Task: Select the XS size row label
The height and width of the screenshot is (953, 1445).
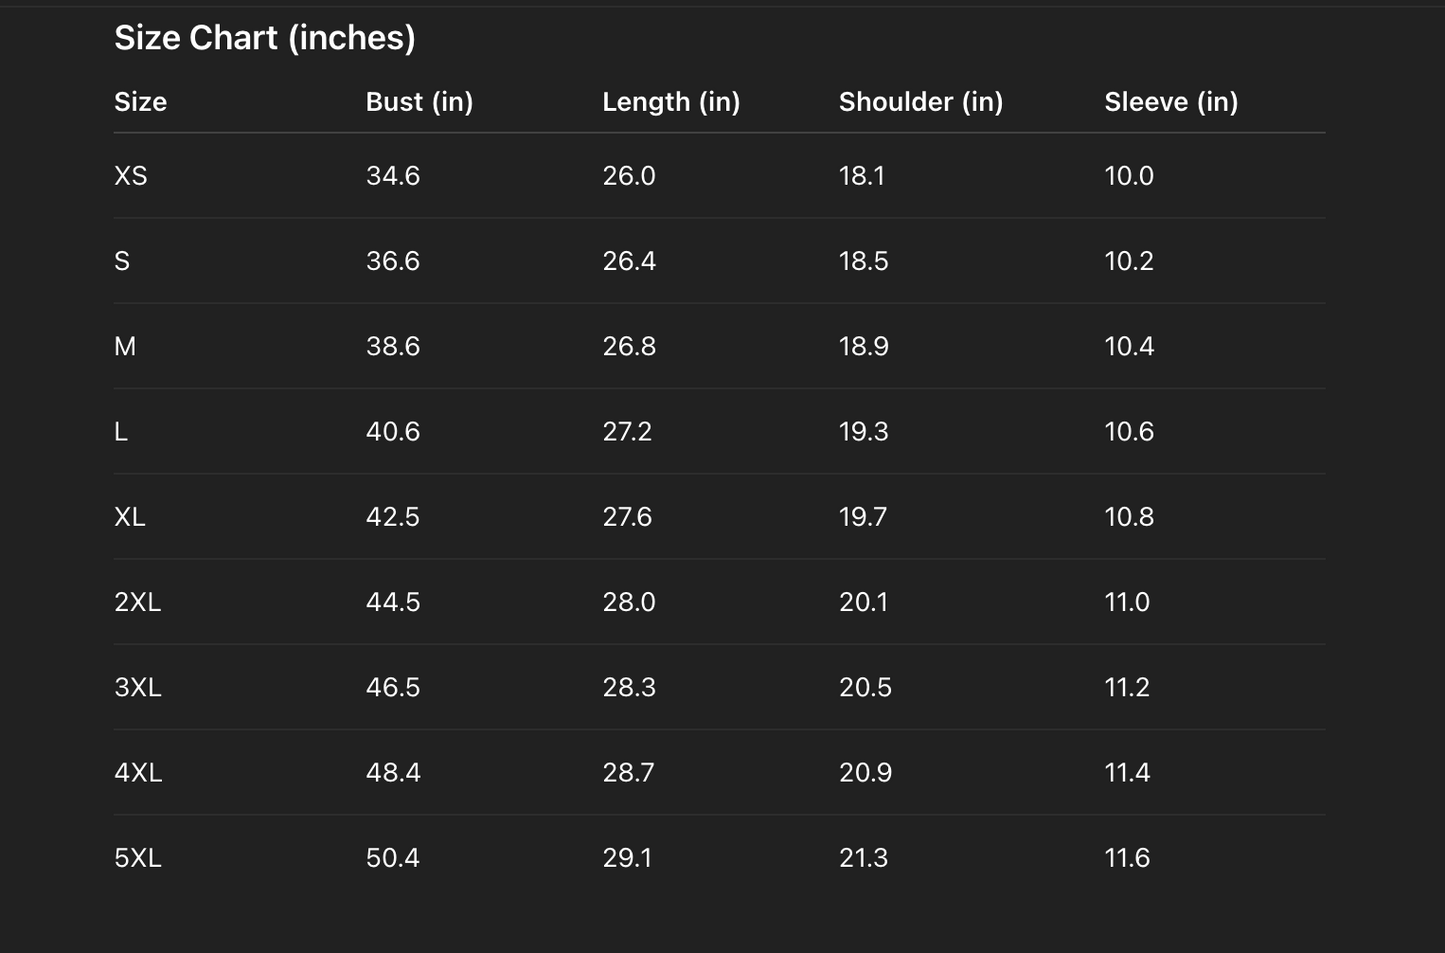Action: click(131, 176)
